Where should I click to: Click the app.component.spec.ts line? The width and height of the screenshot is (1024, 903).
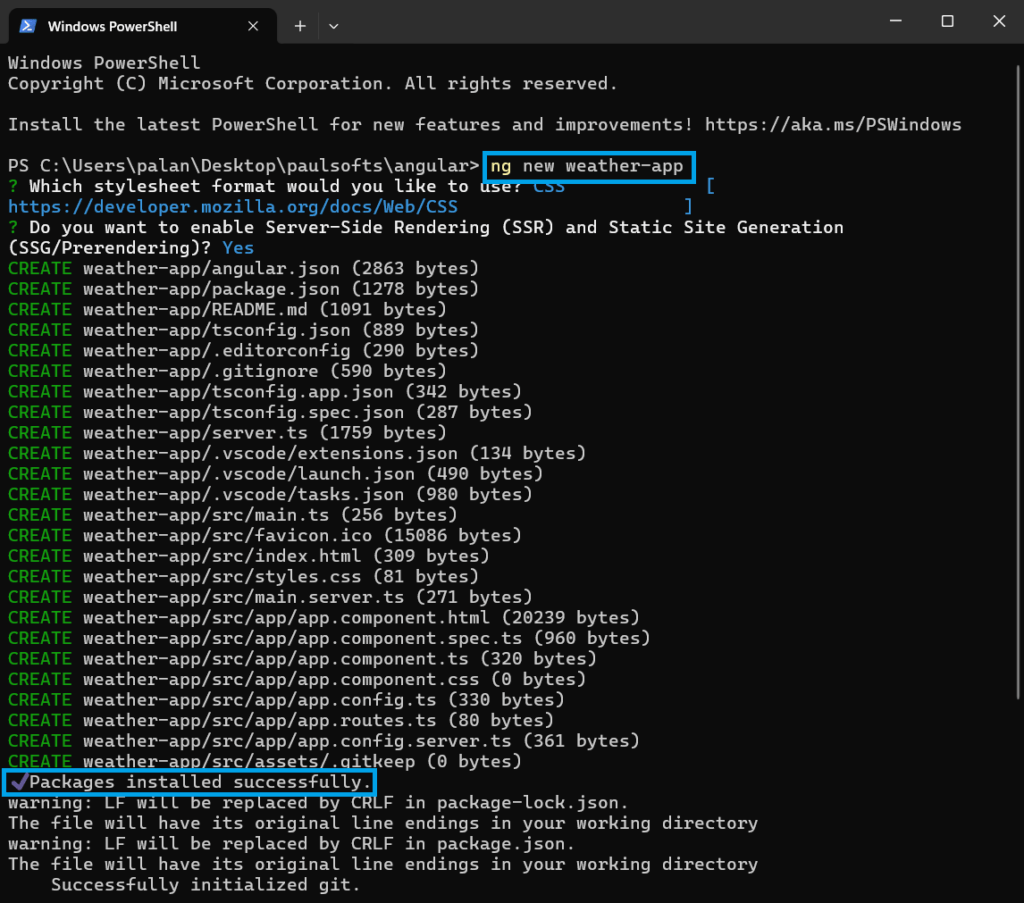tap(329, 639)
